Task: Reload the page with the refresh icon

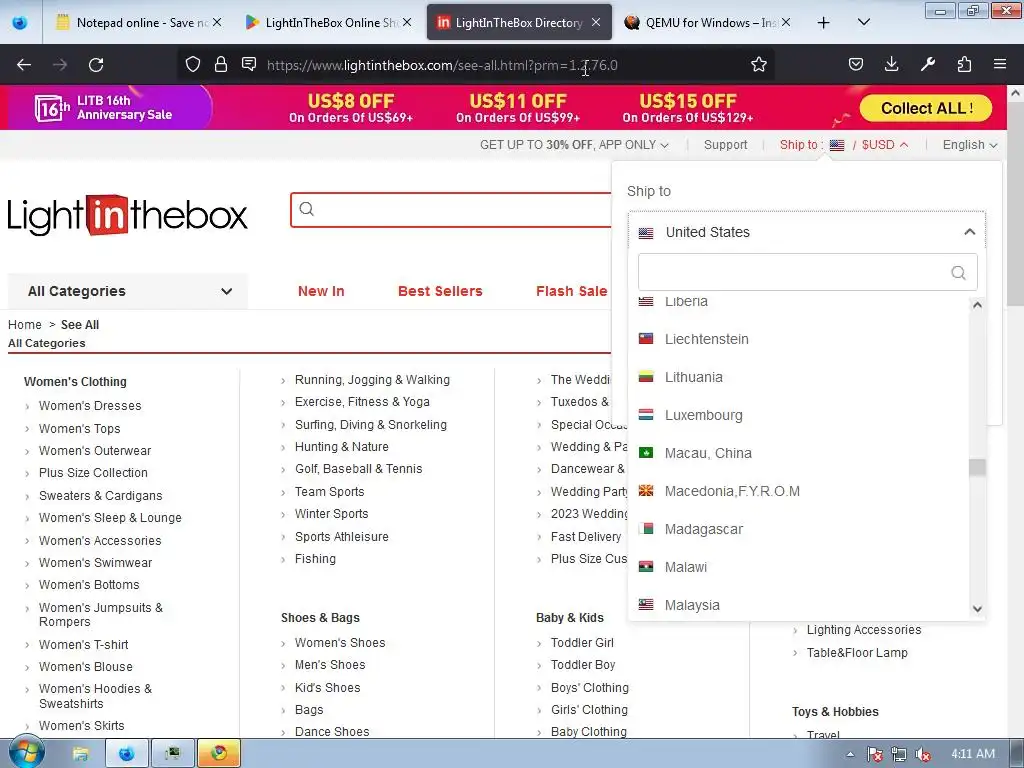Action: pyautogui.click(x=96, y=65)
